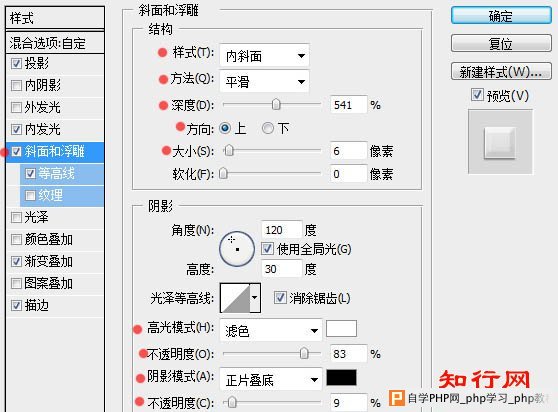Image resolution: width=558 pixels, height=412 pixels.
Task: Open the 样式 style dropdown showing 内斜面
Action: point(264,56)
